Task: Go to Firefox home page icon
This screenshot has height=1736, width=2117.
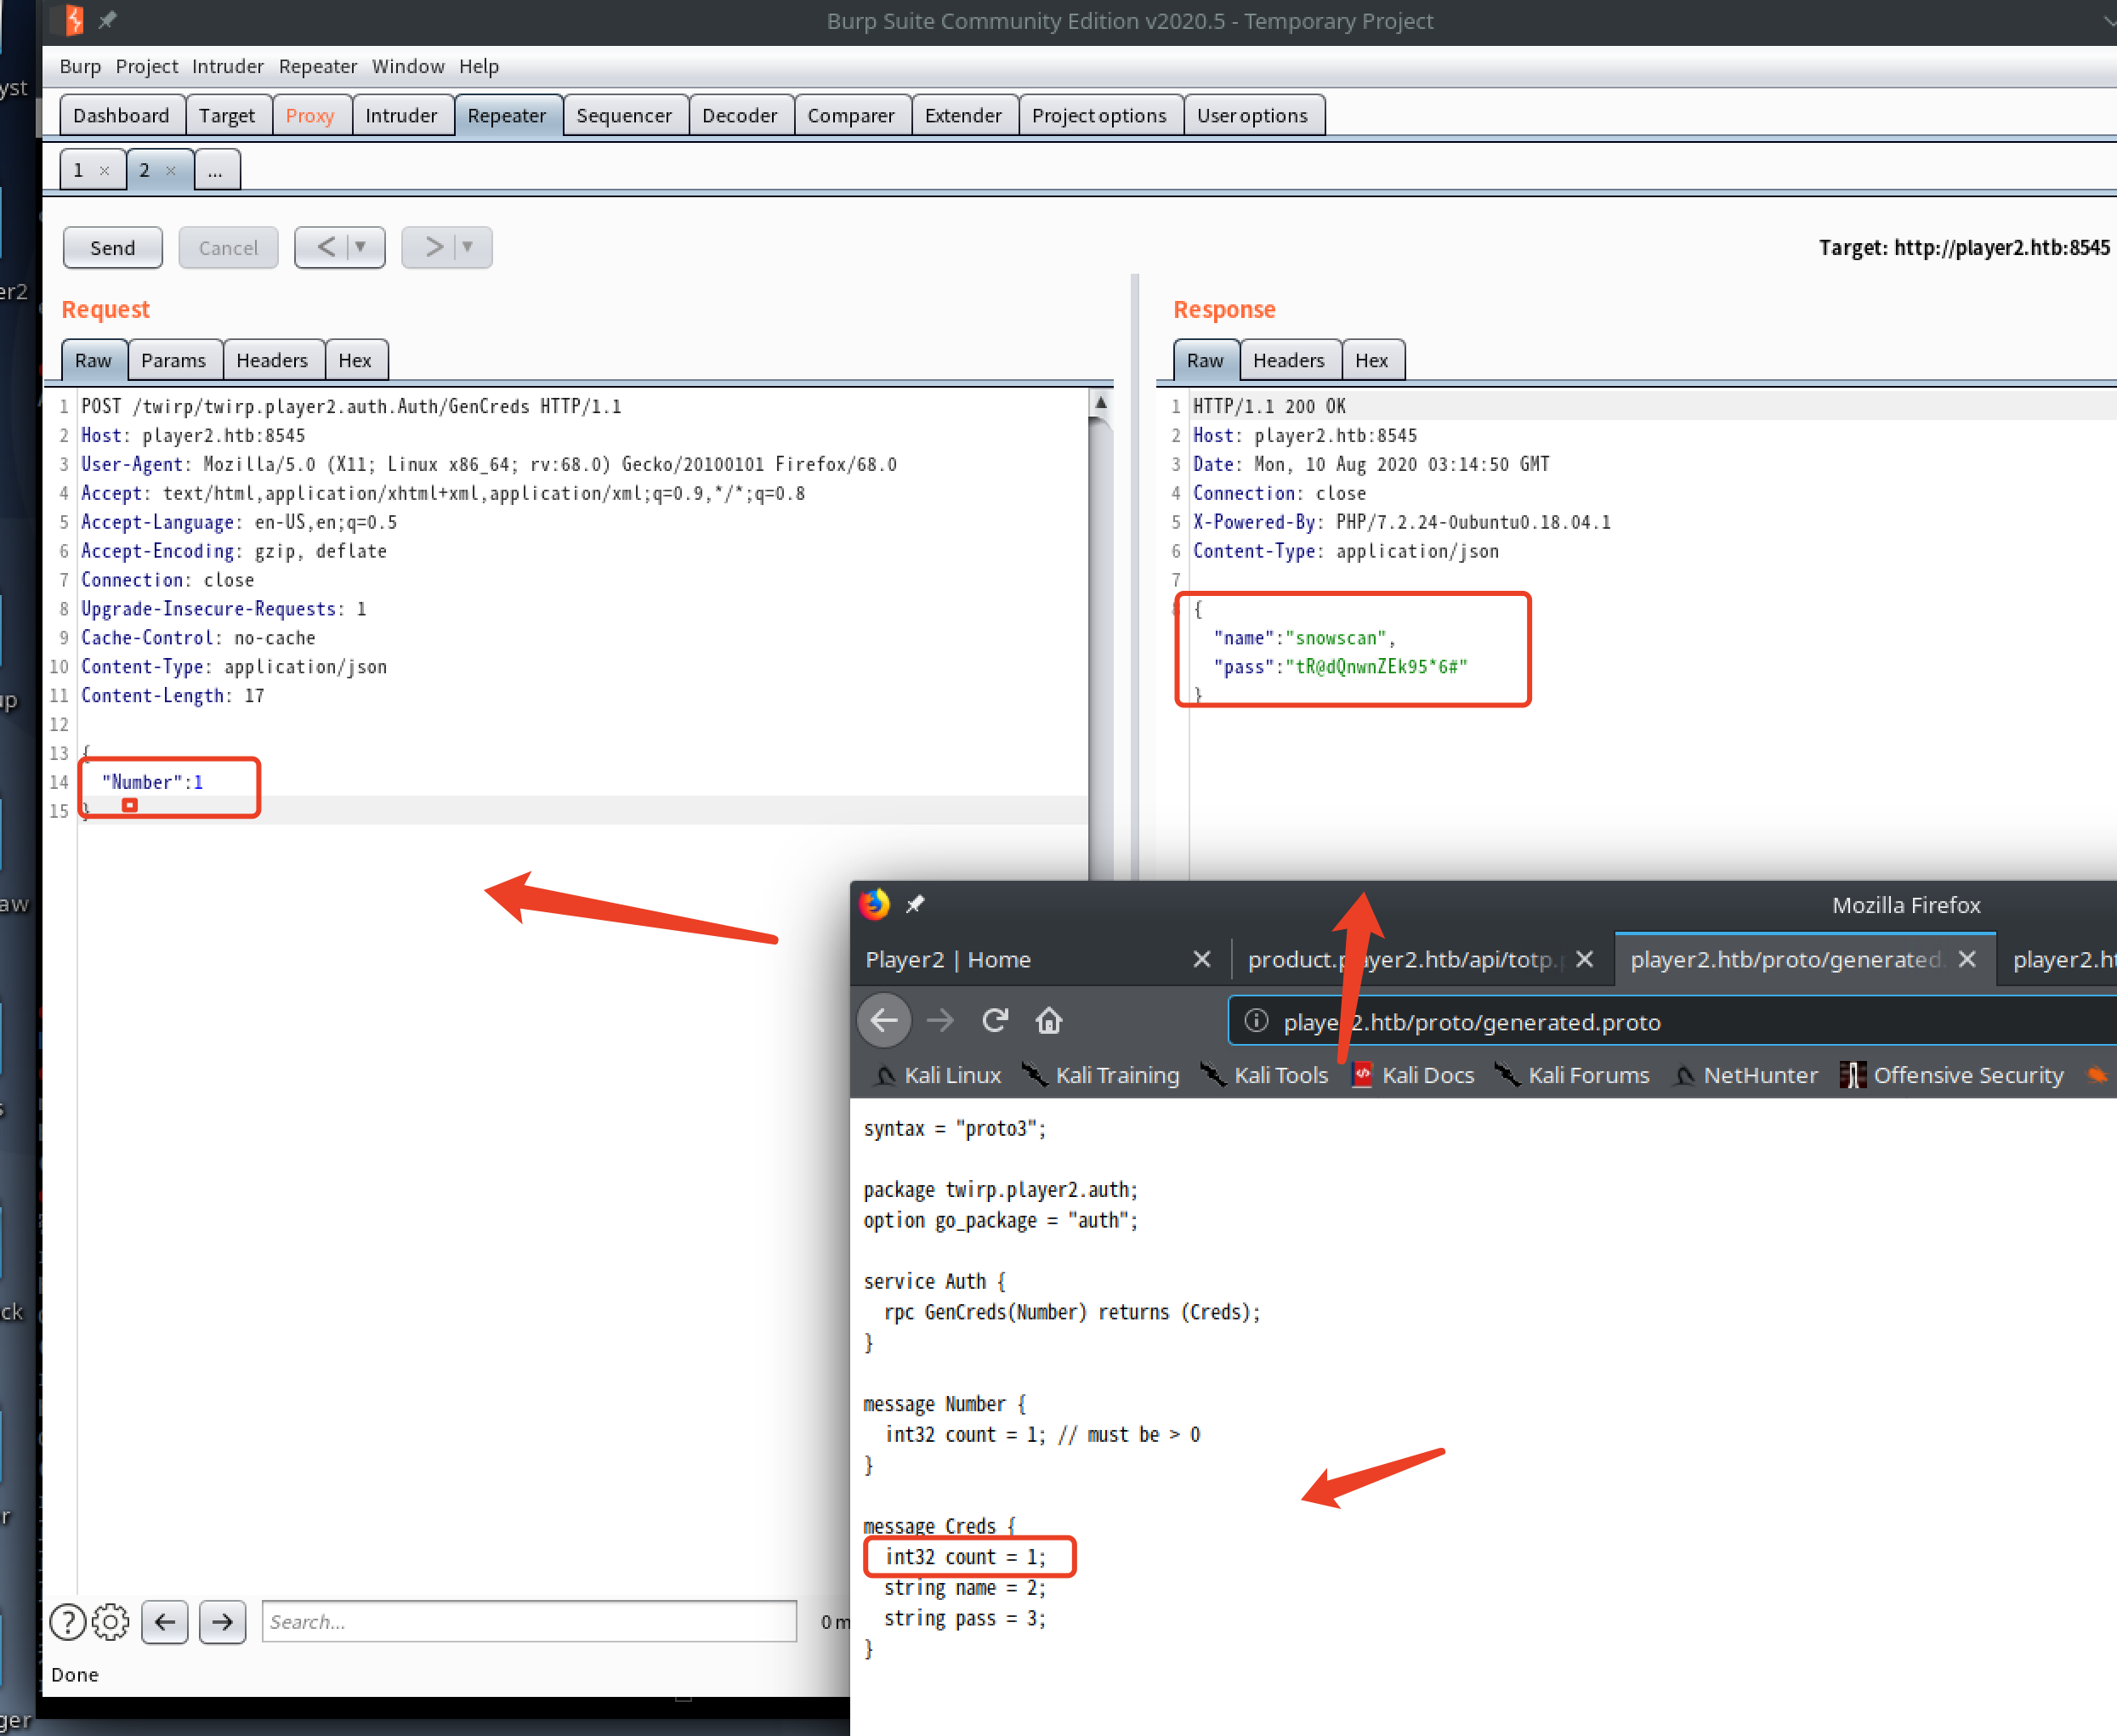Action: coord(1048,1020)
